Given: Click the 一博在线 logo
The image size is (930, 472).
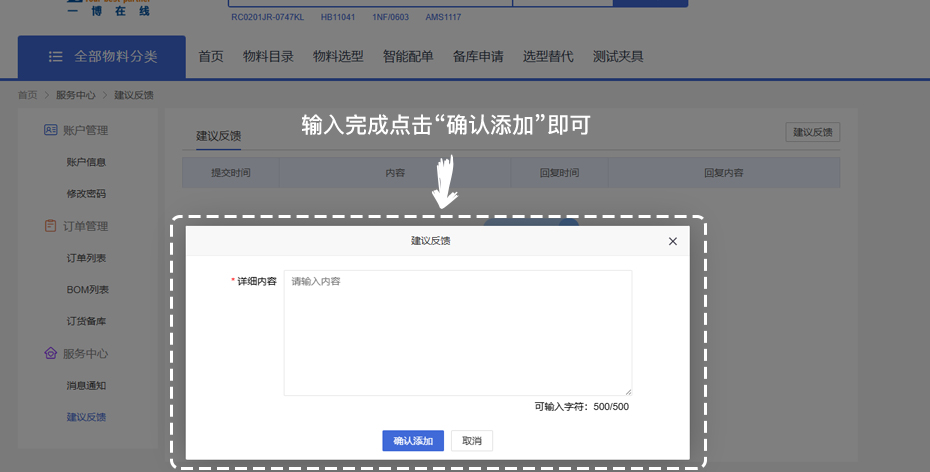Looking at the screenshot, I should (x=109, y=8).
